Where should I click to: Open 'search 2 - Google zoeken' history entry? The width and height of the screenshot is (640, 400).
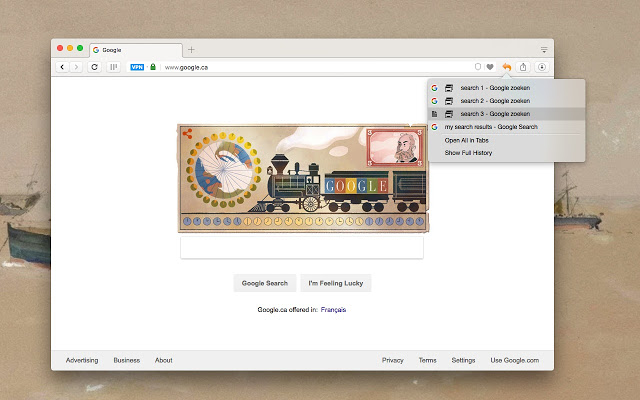[506, 101]
